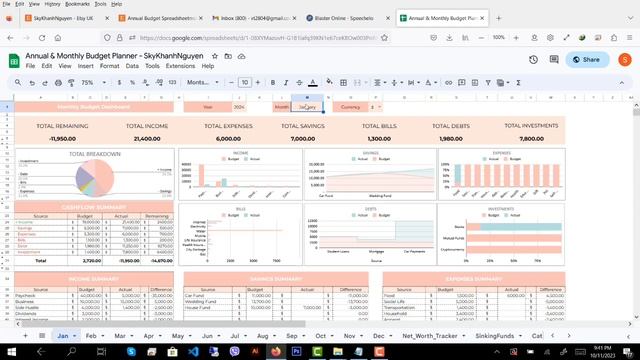This screenshot has width=640, height=360.
Task: Open the zoom 75% dropdown
Action: pos(93,82)
